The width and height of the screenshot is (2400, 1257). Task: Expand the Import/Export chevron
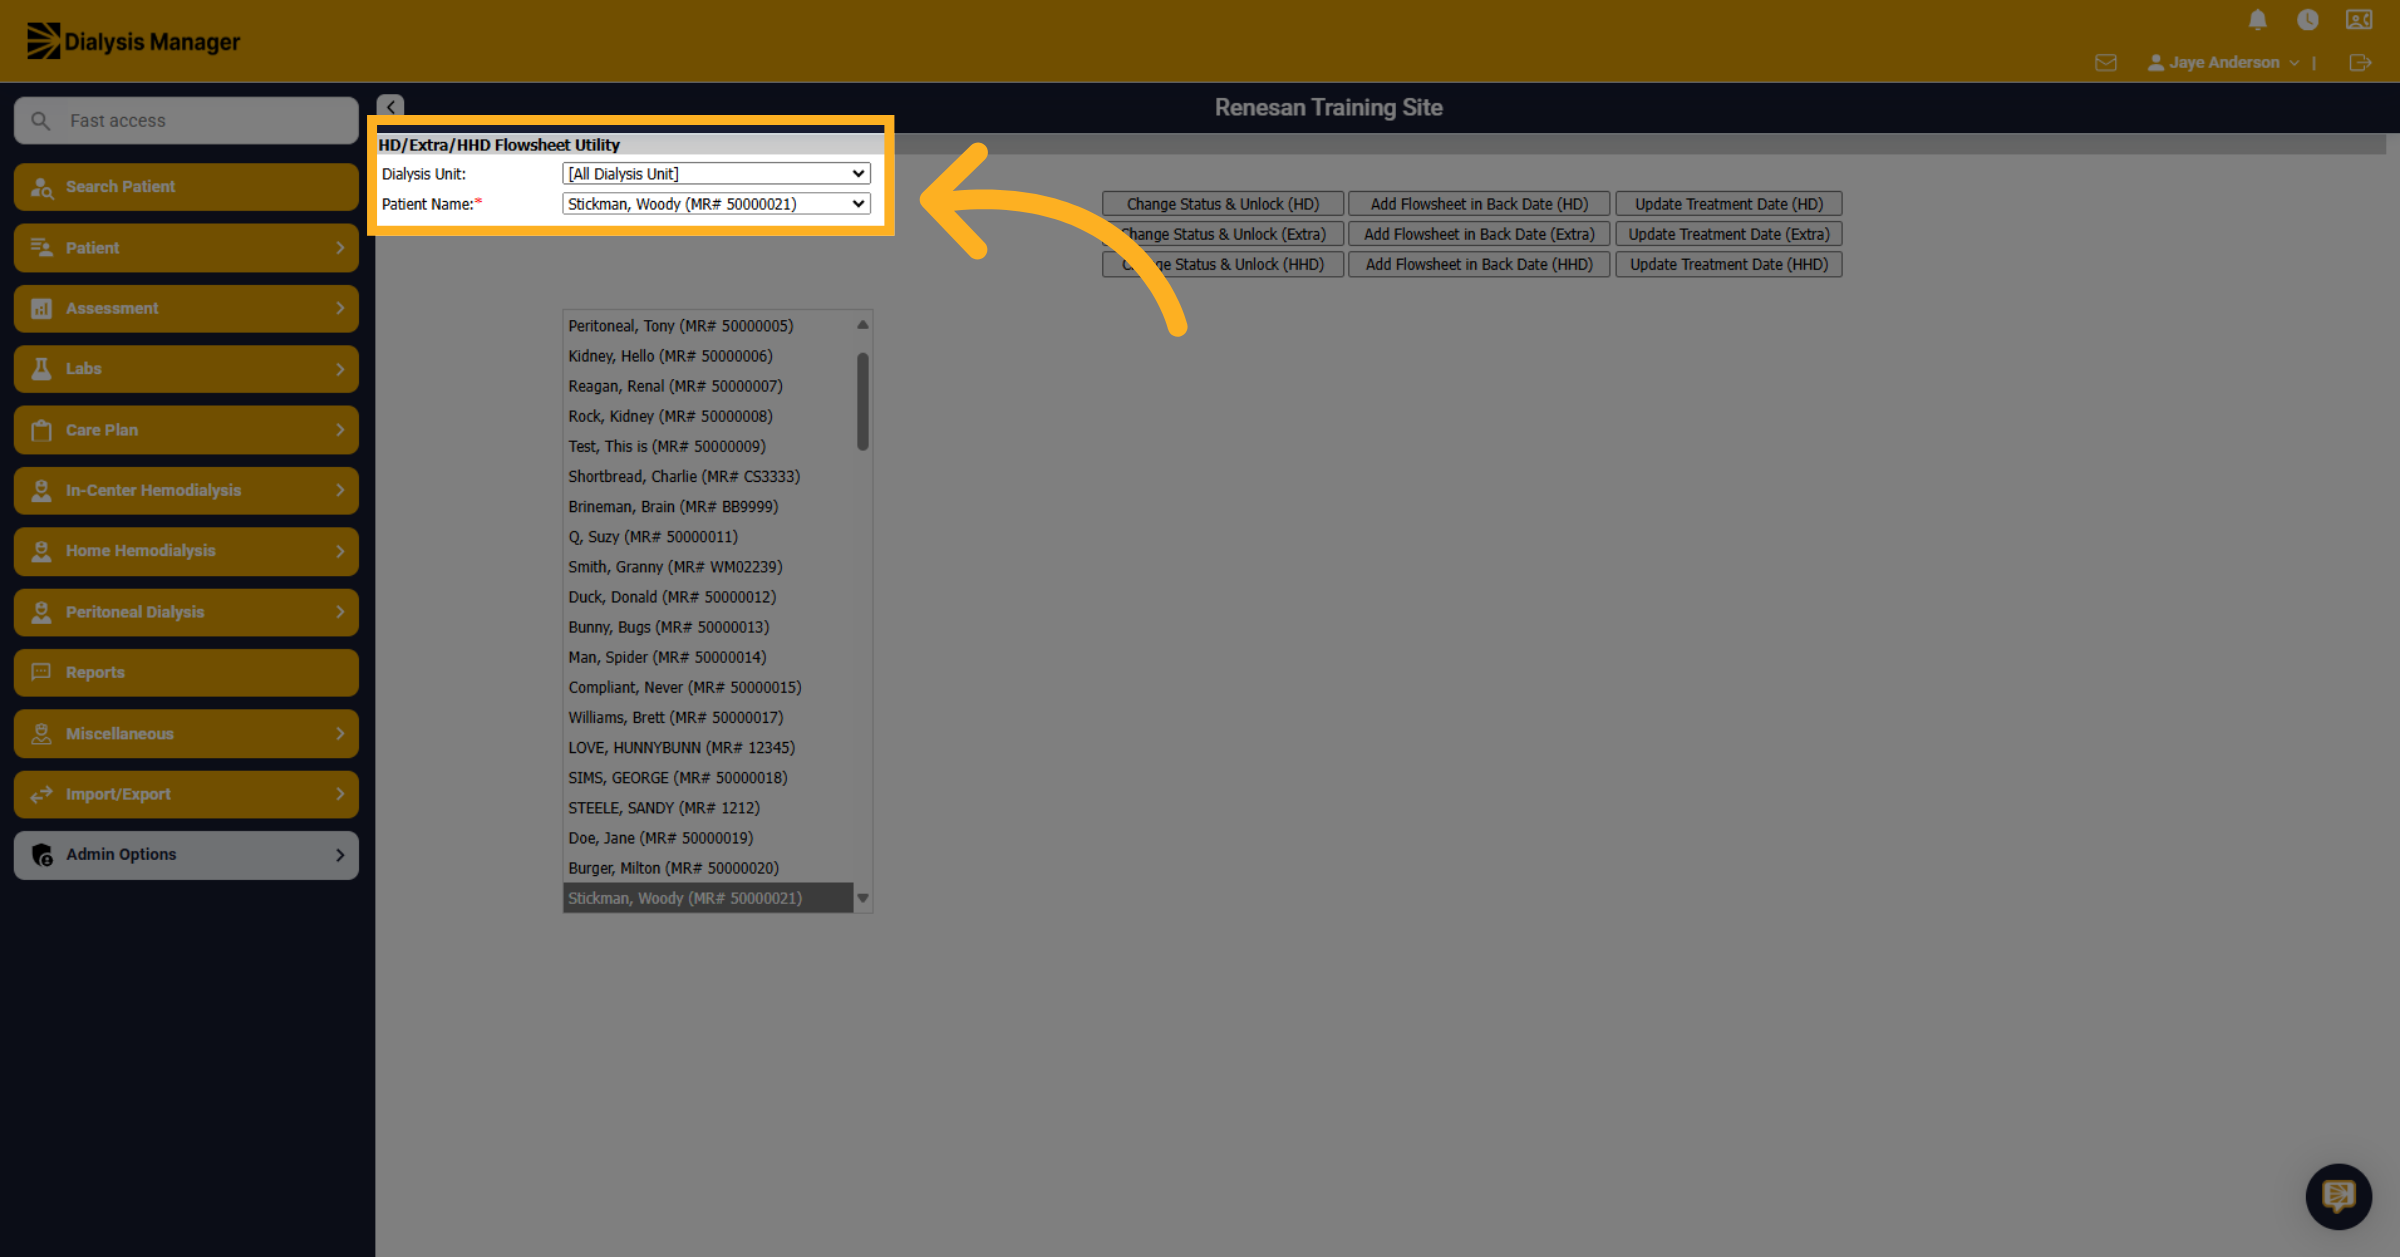coord(340,794)
